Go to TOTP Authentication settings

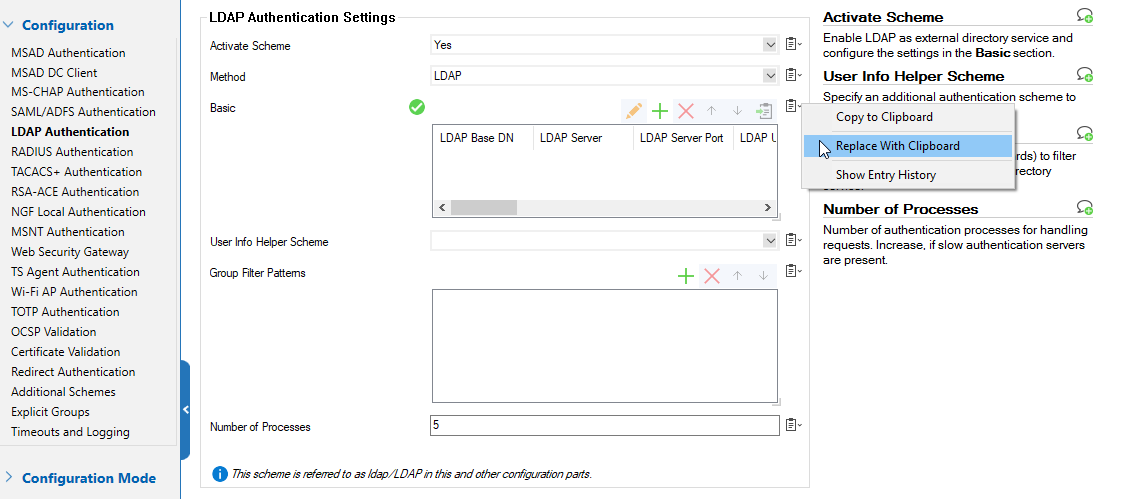click(65, 312)
